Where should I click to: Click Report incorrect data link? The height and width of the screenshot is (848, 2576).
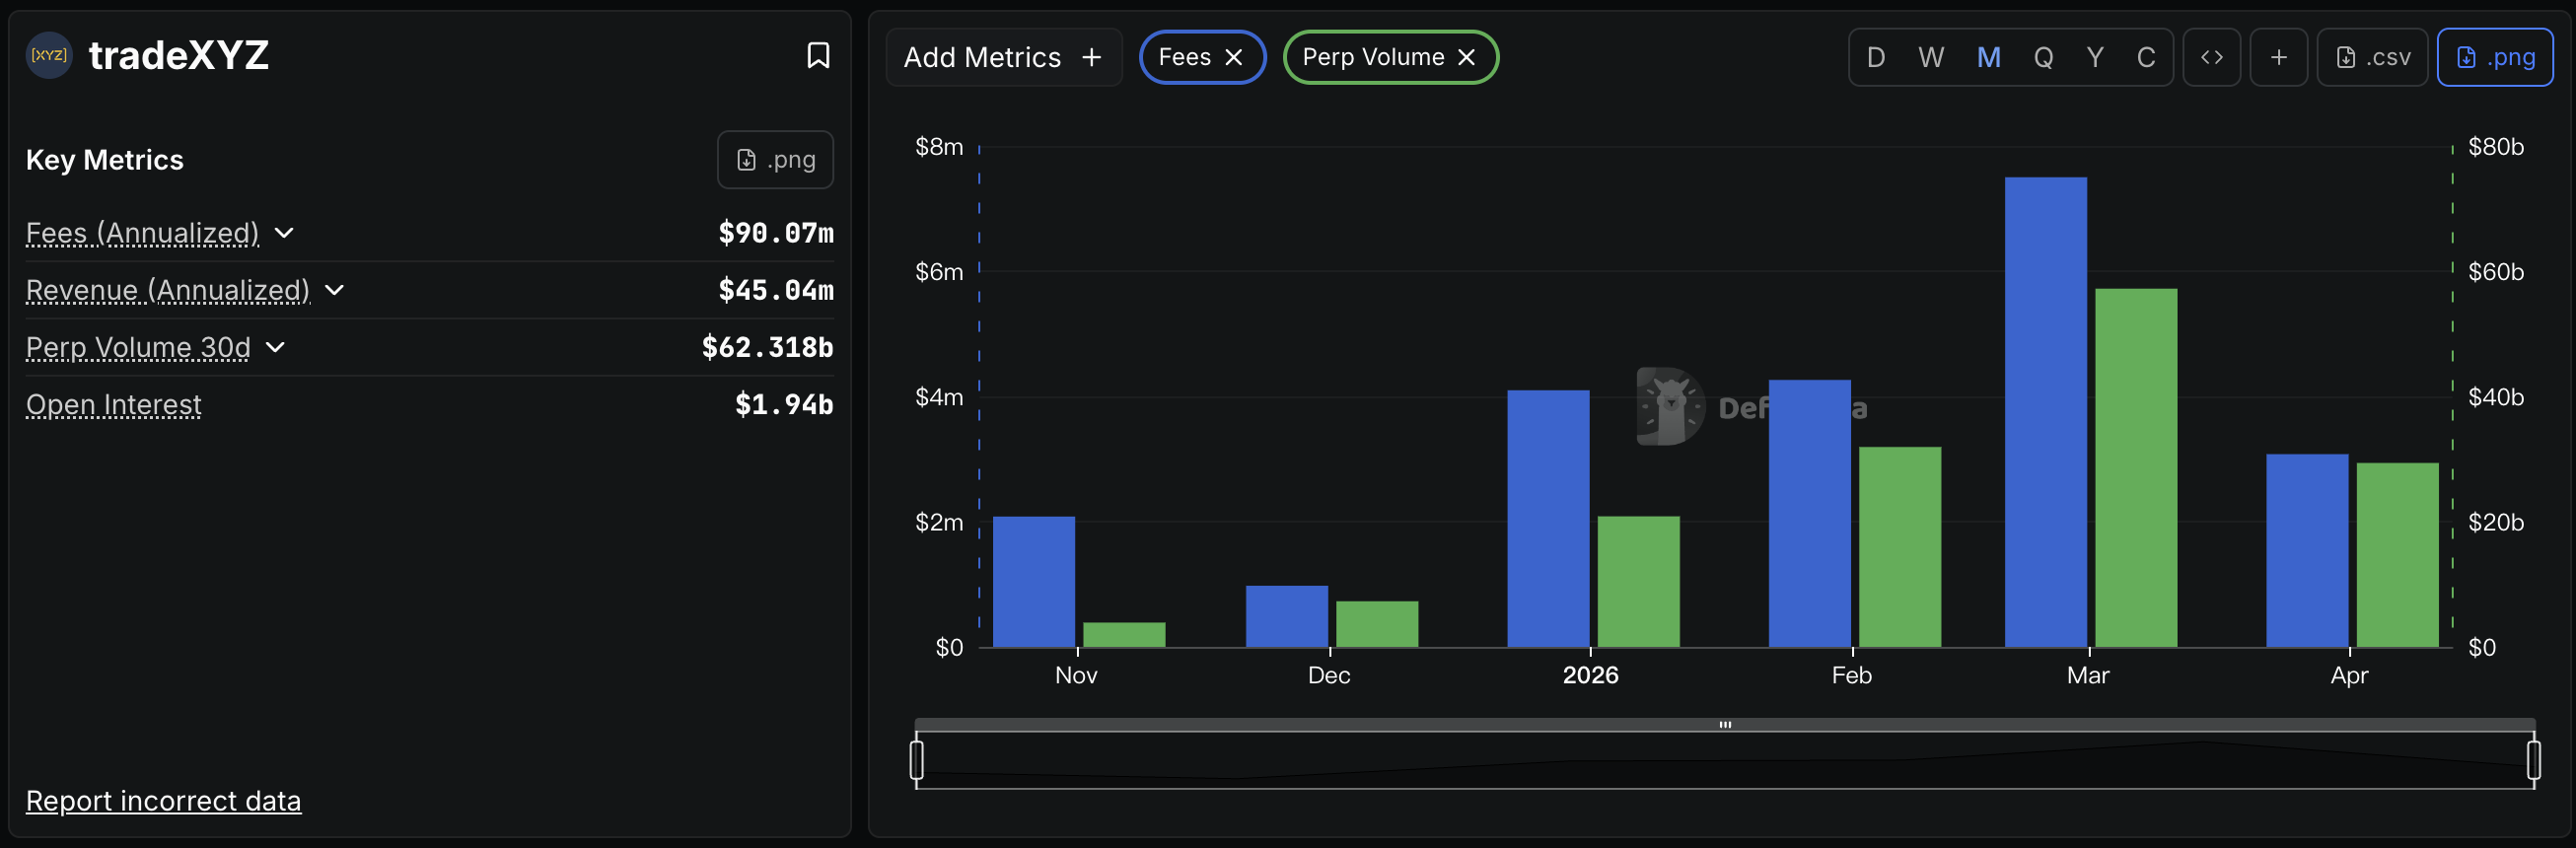pyautogui.click(x=163, y=801)
